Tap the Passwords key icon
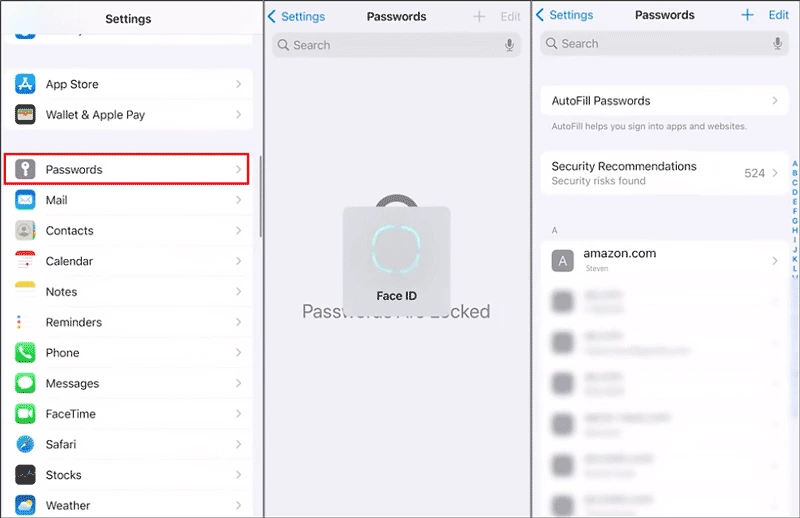The width and height of the screenshot is (800, 518). point(26,170)
